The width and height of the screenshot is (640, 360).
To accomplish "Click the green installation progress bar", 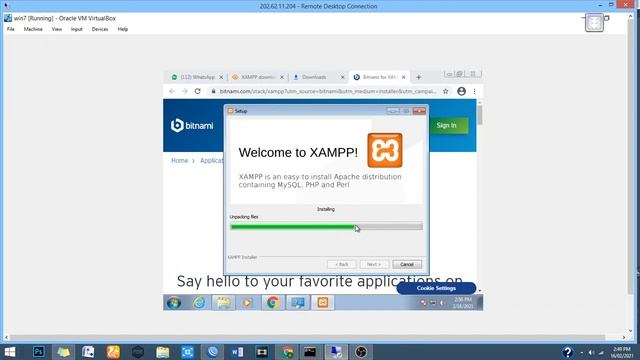I will [327, 227].
